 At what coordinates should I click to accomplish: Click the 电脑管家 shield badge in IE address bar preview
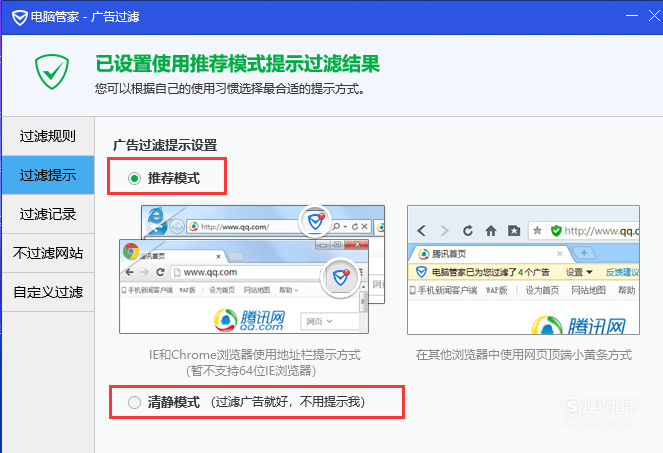click(x=315, y=221)
